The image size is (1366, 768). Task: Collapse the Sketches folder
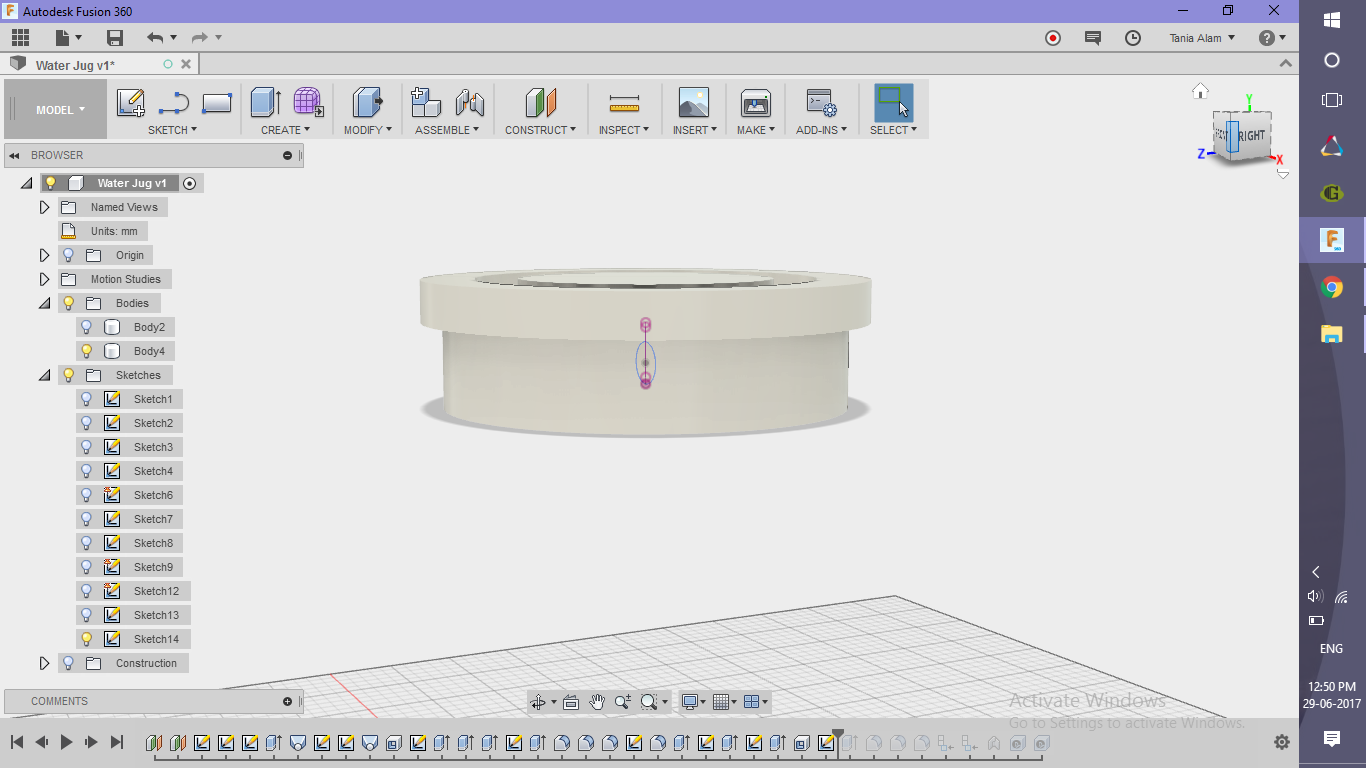pos(44,375)
